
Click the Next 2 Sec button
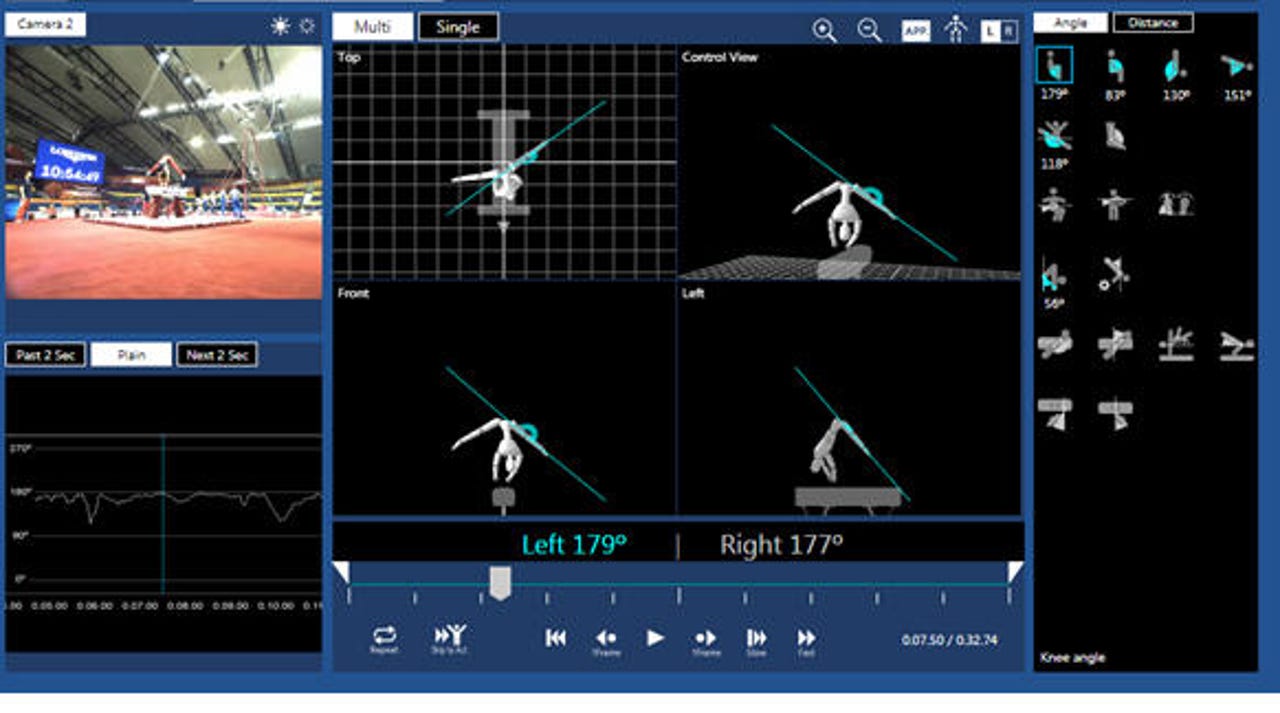[217, 355]
